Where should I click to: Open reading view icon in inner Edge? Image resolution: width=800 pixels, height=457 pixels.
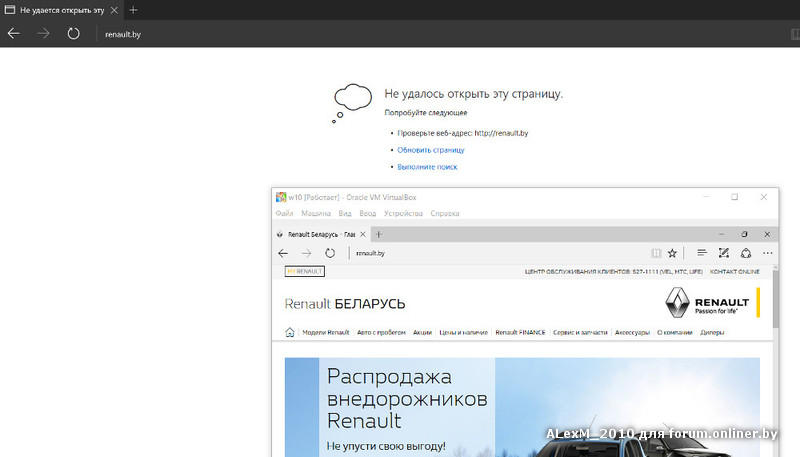(x=655, y=253)
